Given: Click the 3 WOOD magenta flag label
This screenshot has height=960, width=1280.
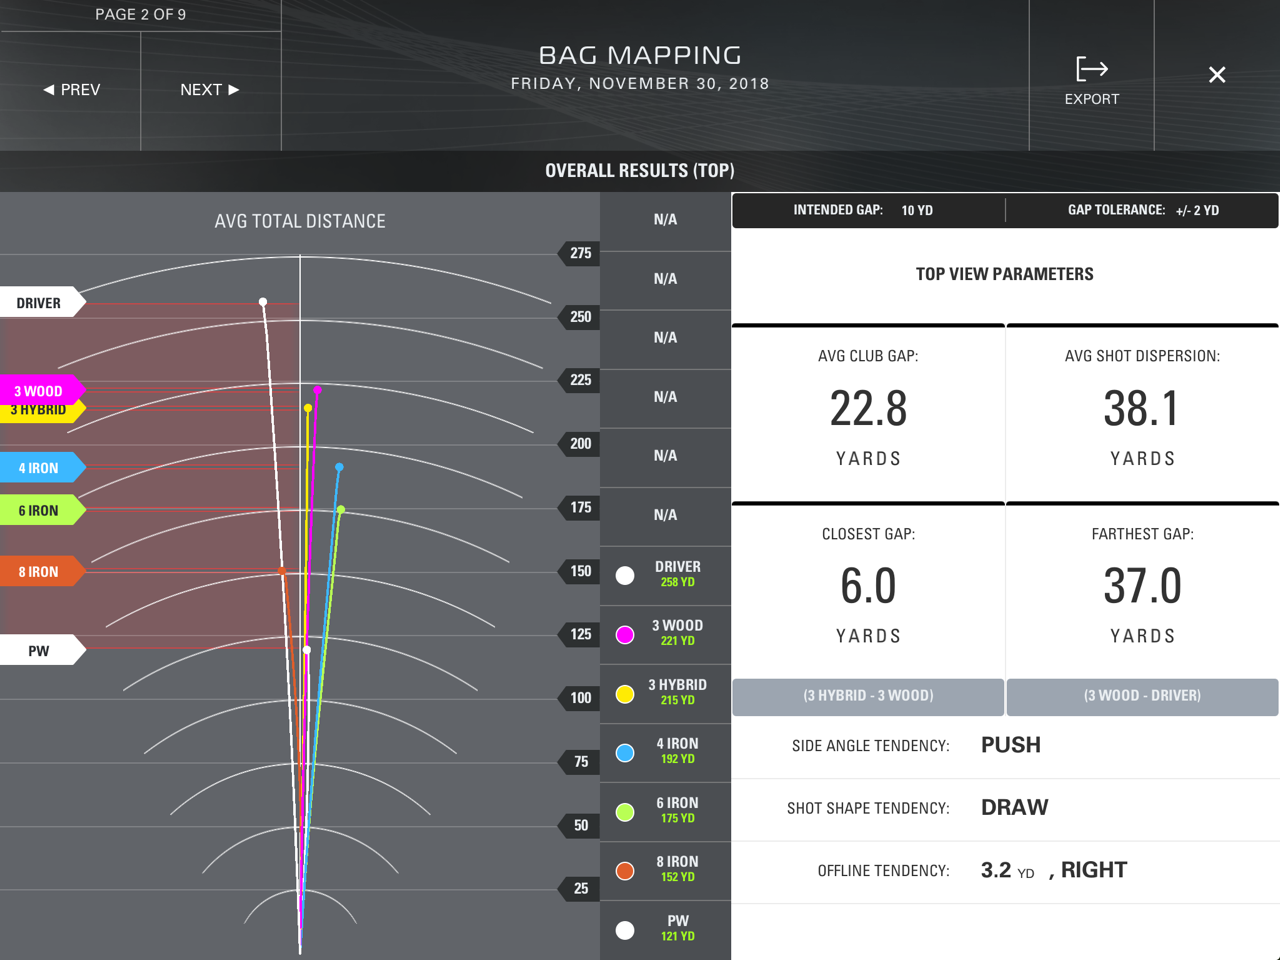Looking at the screenshot, I should coord(42,390).
